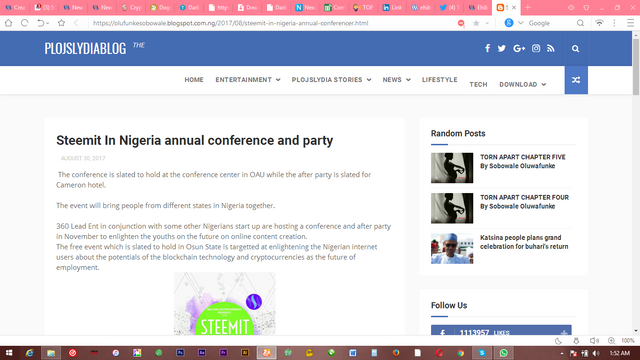Show hidden system tray icons arrow
The width and height of the screenshot is (640, 360).
point(562,353)
